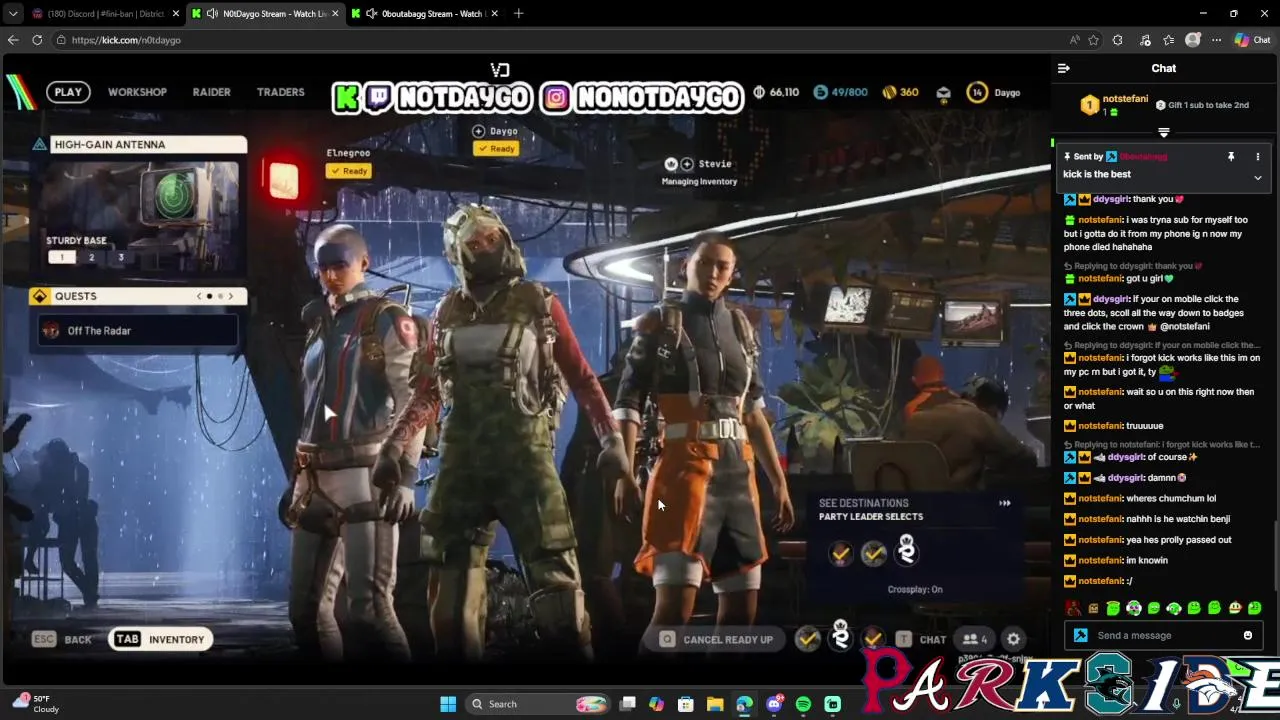1280x720 pixels.
Task: Open the Windows Start menu
Action: [x=448, y=704]
